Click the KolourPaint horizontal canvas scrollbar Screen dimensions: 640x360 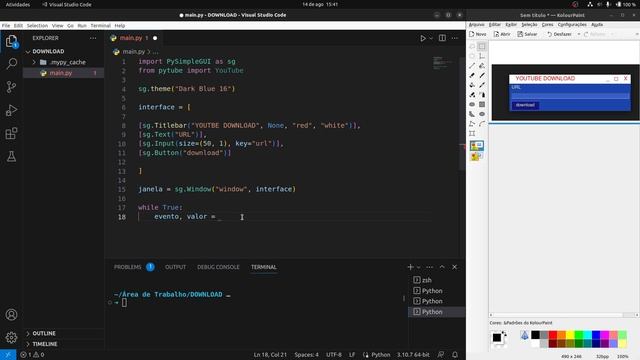click(564, 315)
